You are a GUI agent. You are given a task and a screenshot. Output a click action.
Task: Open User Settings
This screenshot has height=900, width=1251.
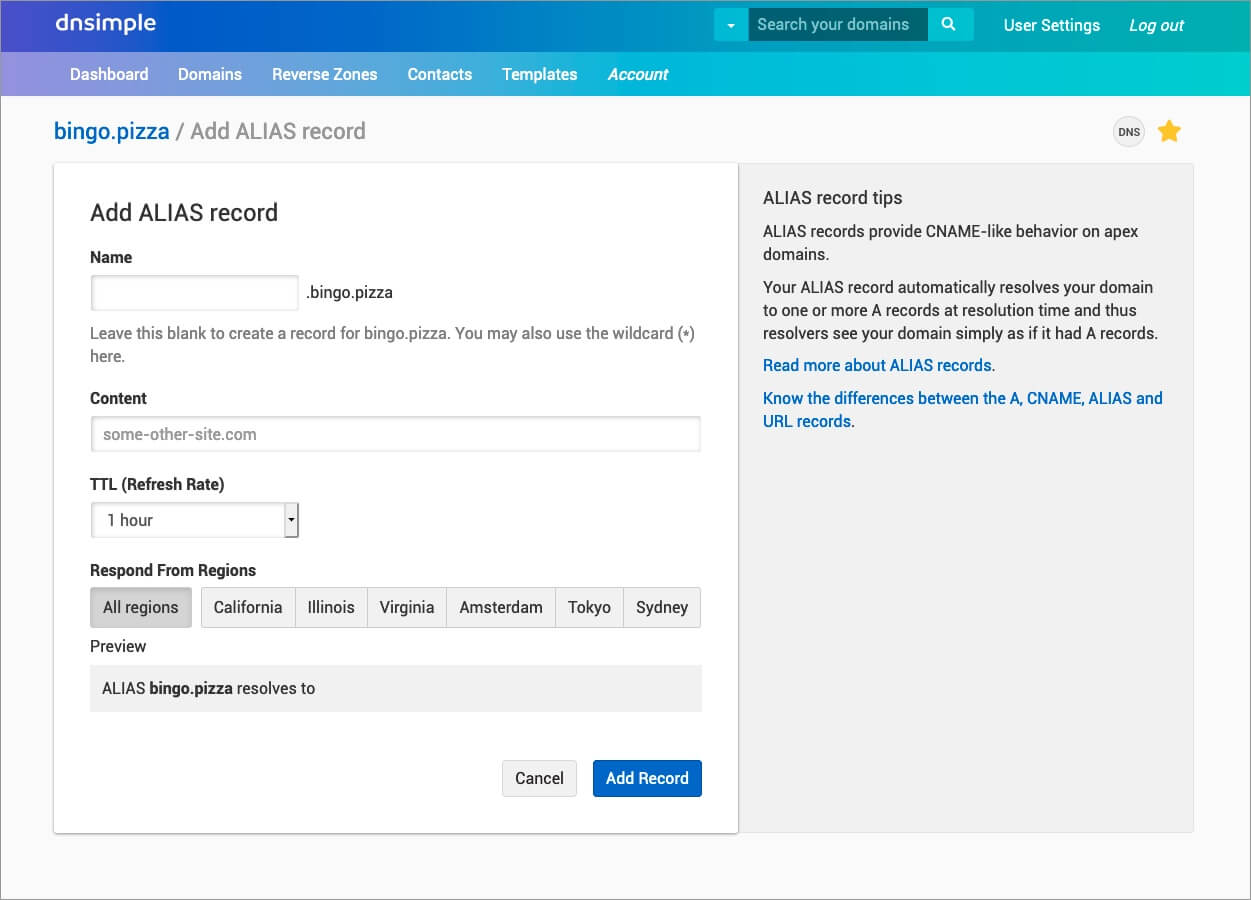[1052, 25]
